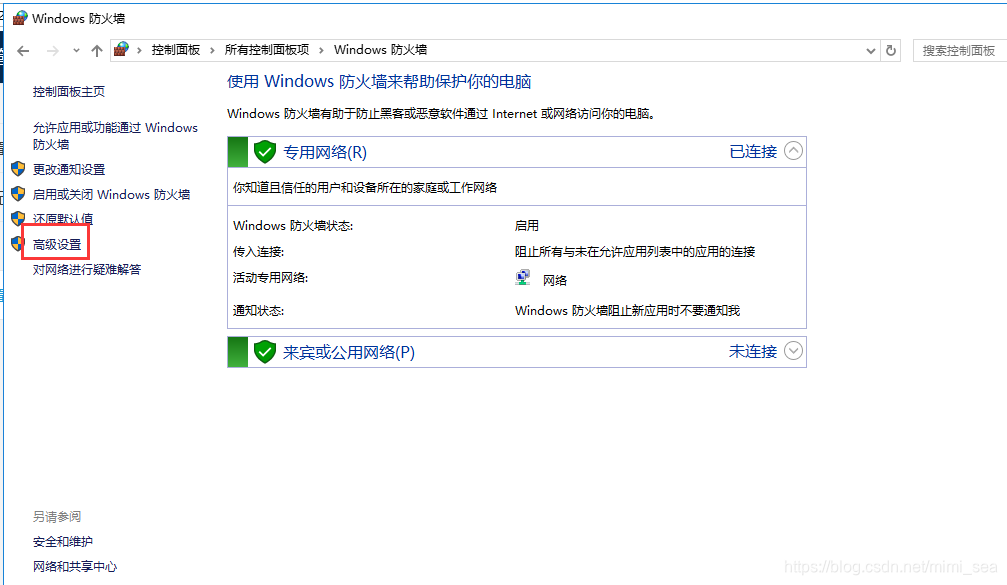Click the 启用 firewall state value
Image resolution: width=1007 pixels, height=585 pixels.
(527, 226)
